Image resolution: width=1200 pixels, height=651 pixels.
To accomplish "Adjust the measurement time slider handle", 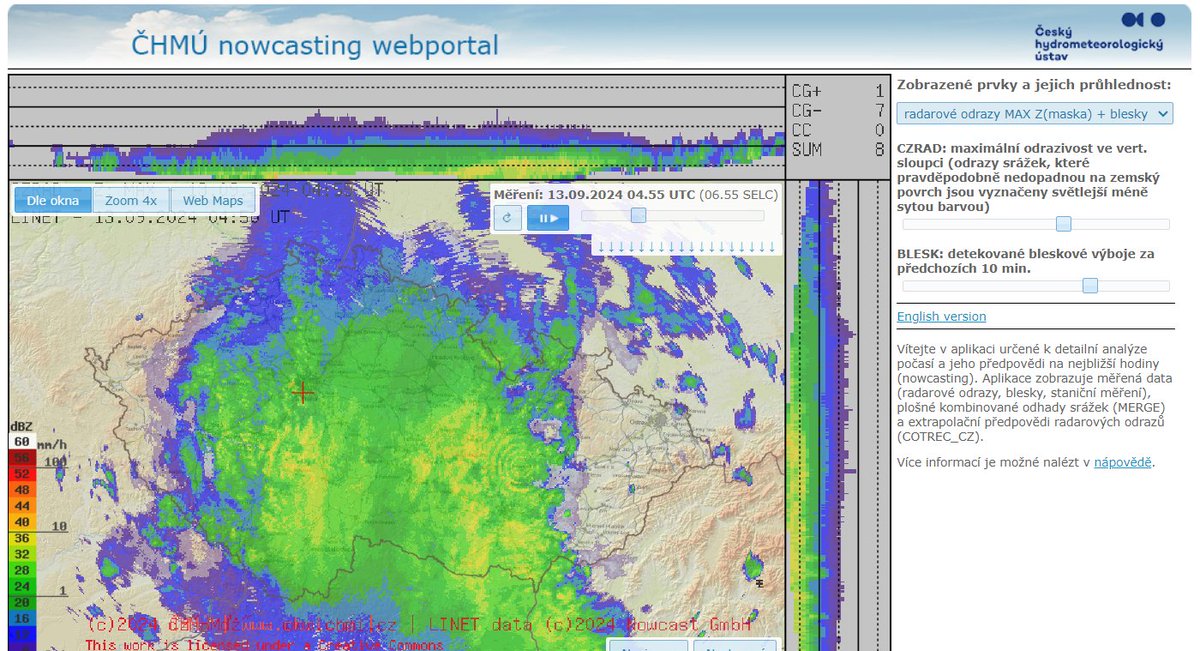I will (638, 215).
